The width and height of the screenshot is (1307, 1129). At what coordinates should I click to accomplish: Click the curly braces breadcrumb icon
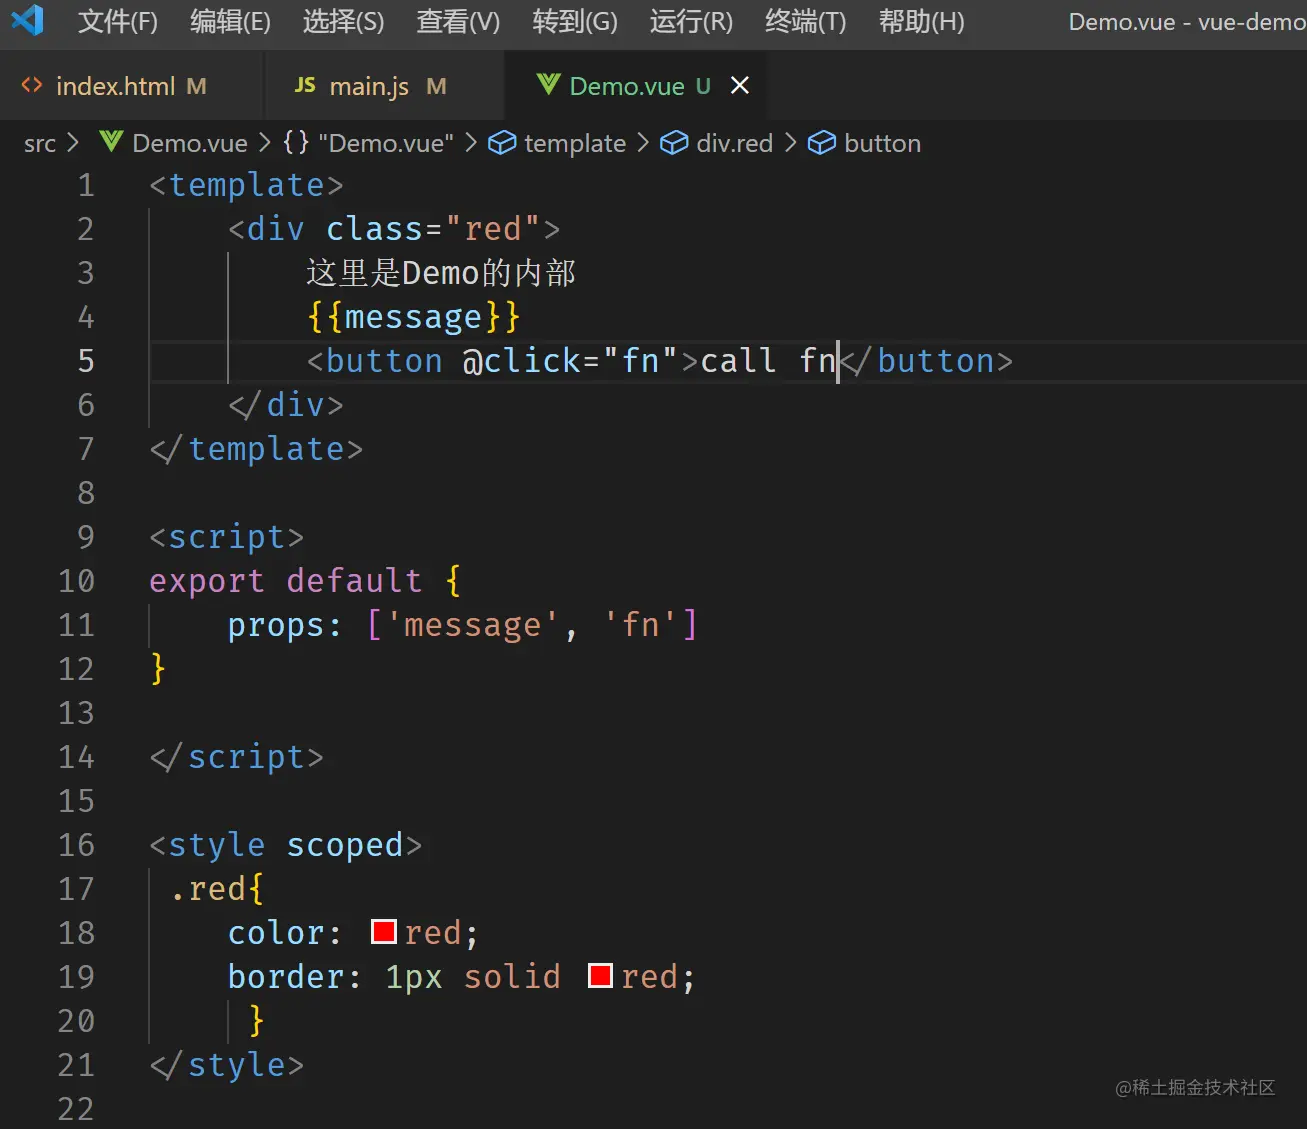point(296,142)
